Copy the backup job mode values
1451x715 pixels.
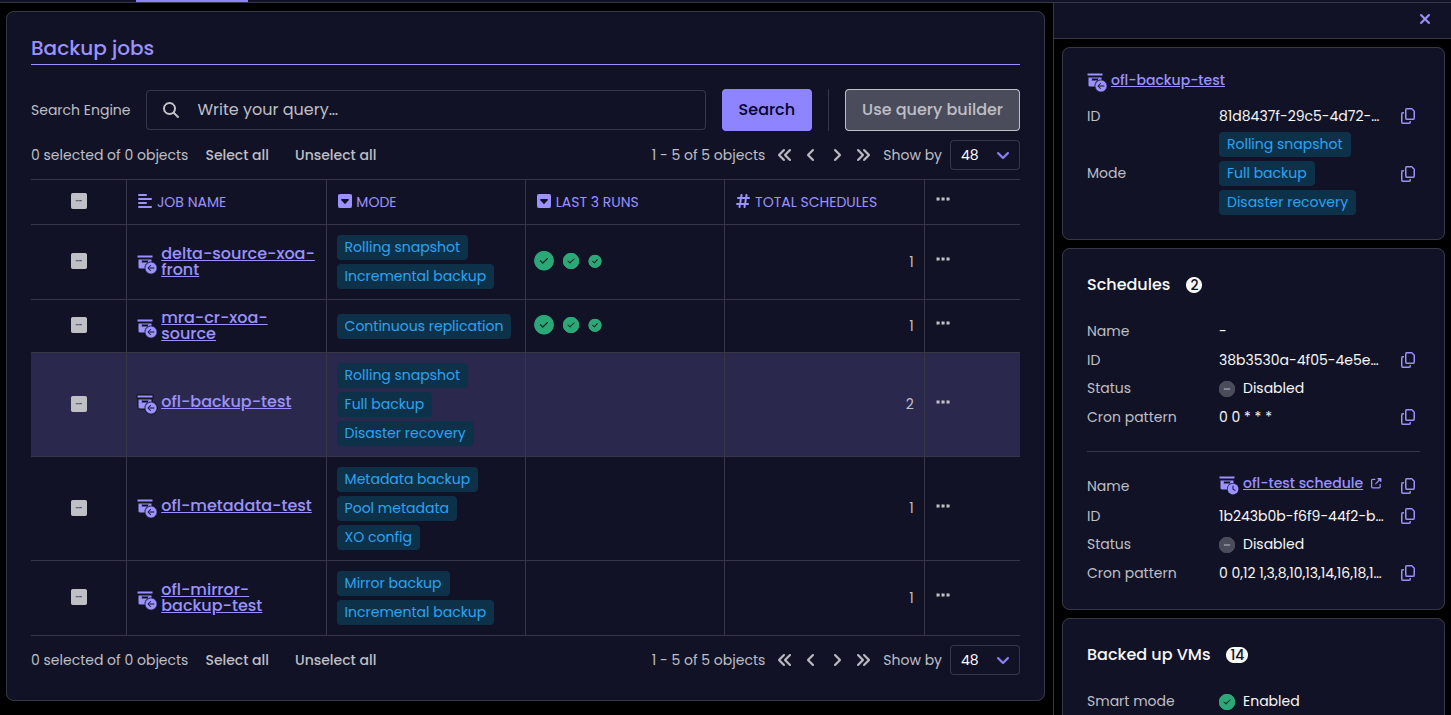pos(1408,174)
